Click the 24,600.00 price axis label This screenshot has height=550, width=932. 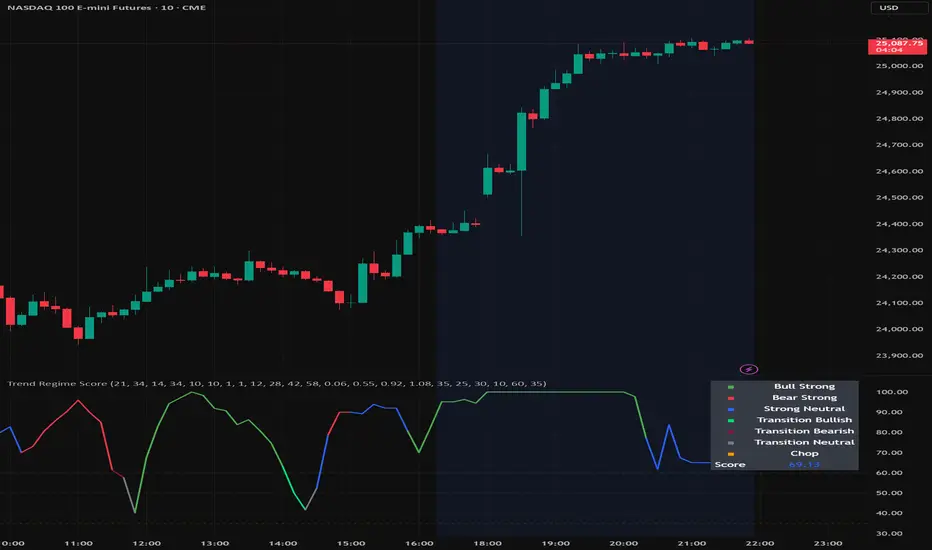[899, 171]
